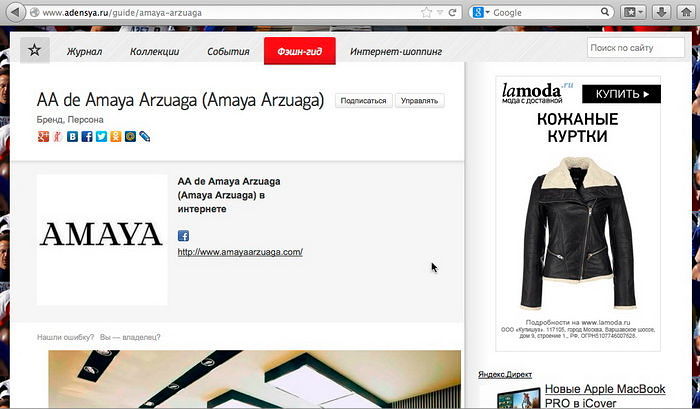Go to the browser home page
The image size is (700, 409).
click(686, 12)
